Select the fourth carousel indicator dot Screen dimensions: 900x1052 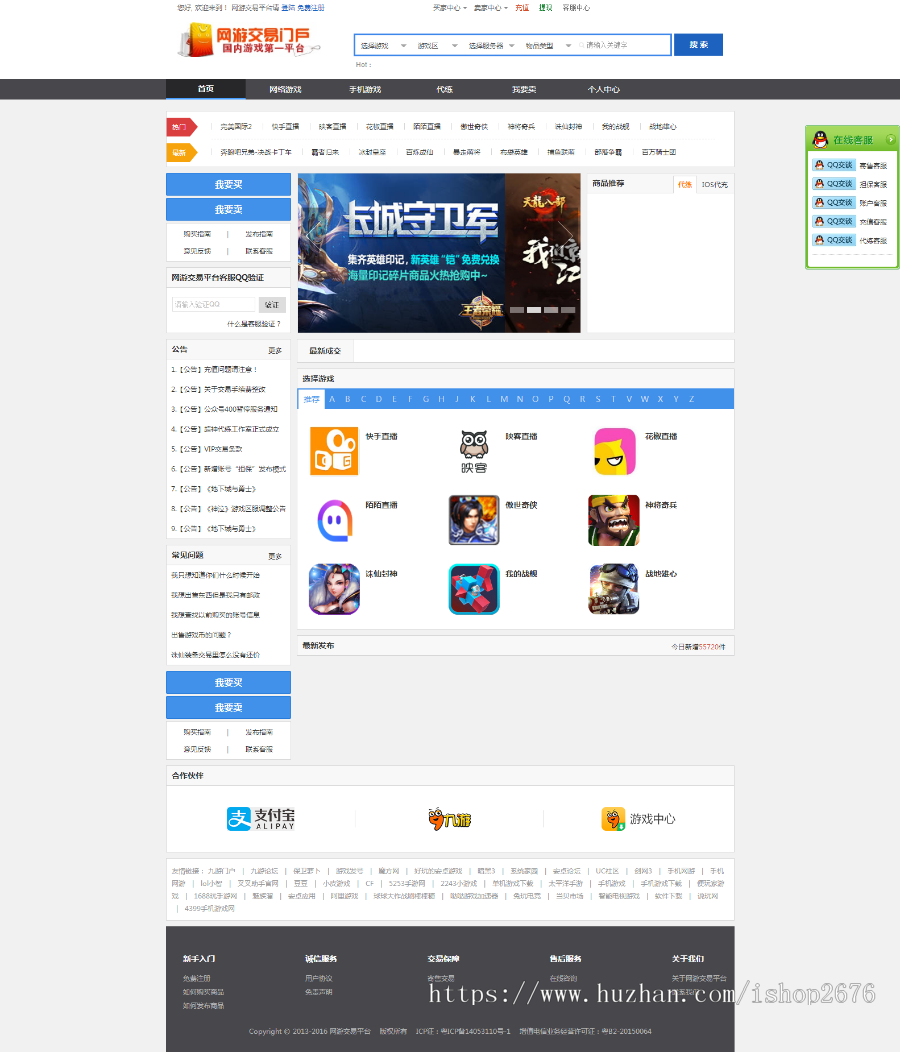568,310
